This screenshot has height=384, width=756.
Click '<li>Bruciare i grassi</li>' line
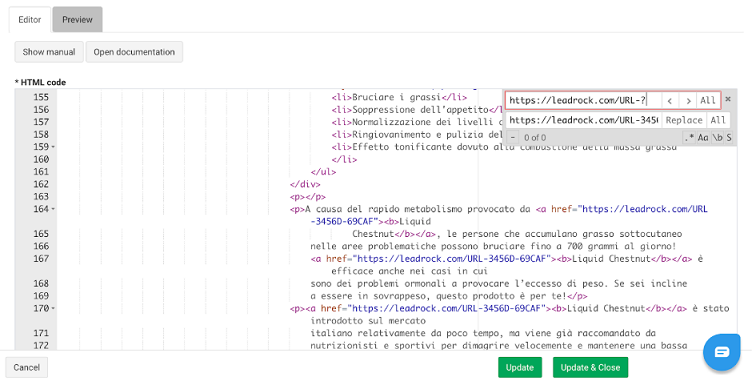tap(399, 97)
